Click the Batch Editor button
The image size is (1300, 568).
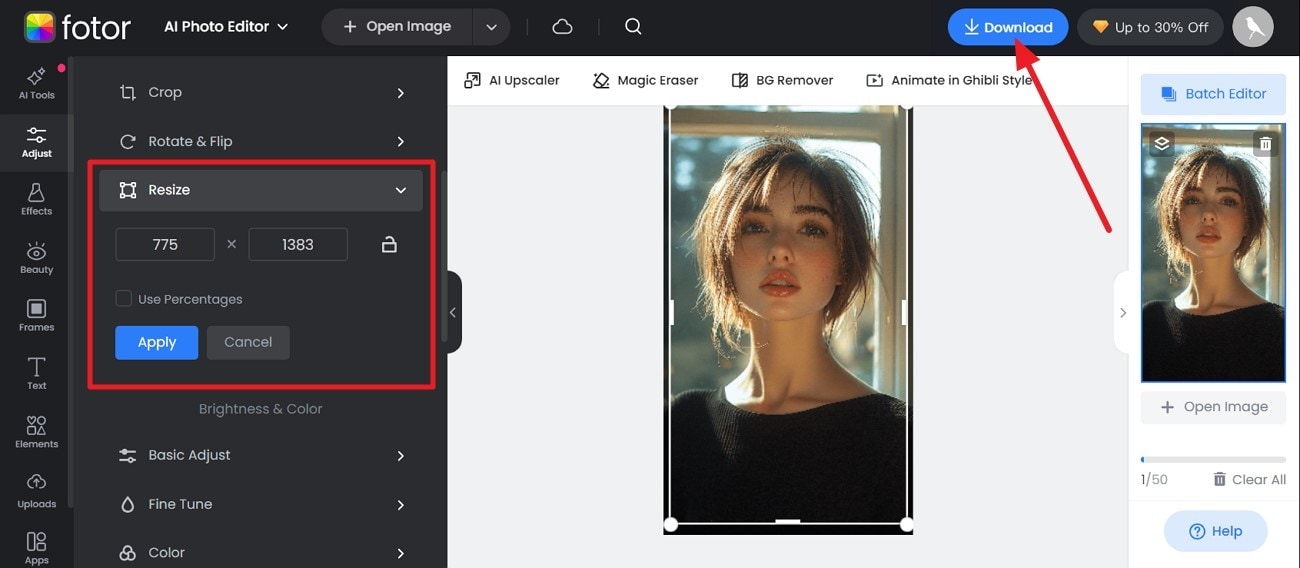point(1213,93)
